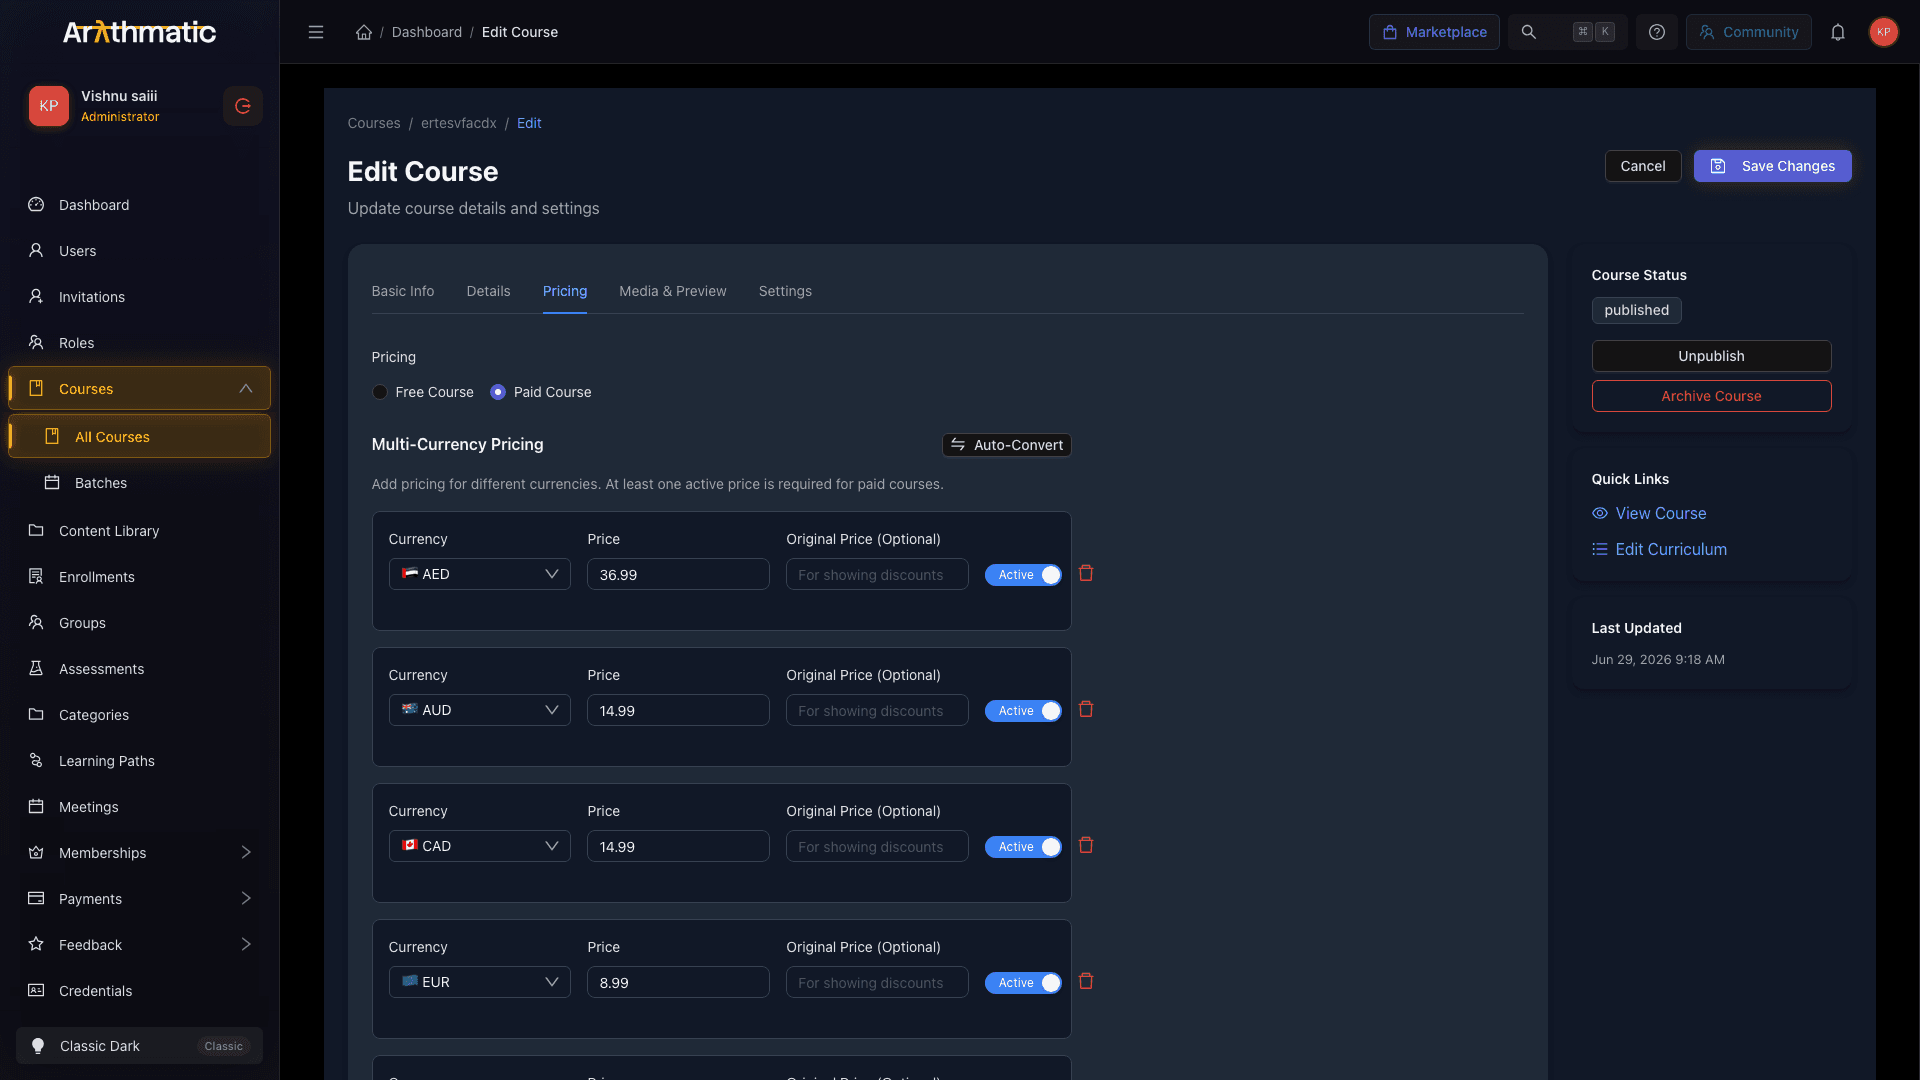Switch to the Pricing tab
This screenshot has width=1920, height=1080.
[x=565, y=291]
